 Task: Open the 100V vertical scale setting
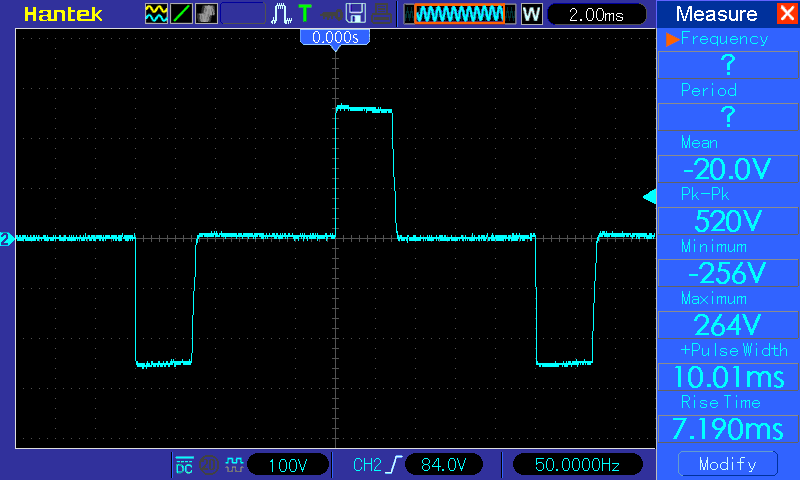tap(290, 465)
